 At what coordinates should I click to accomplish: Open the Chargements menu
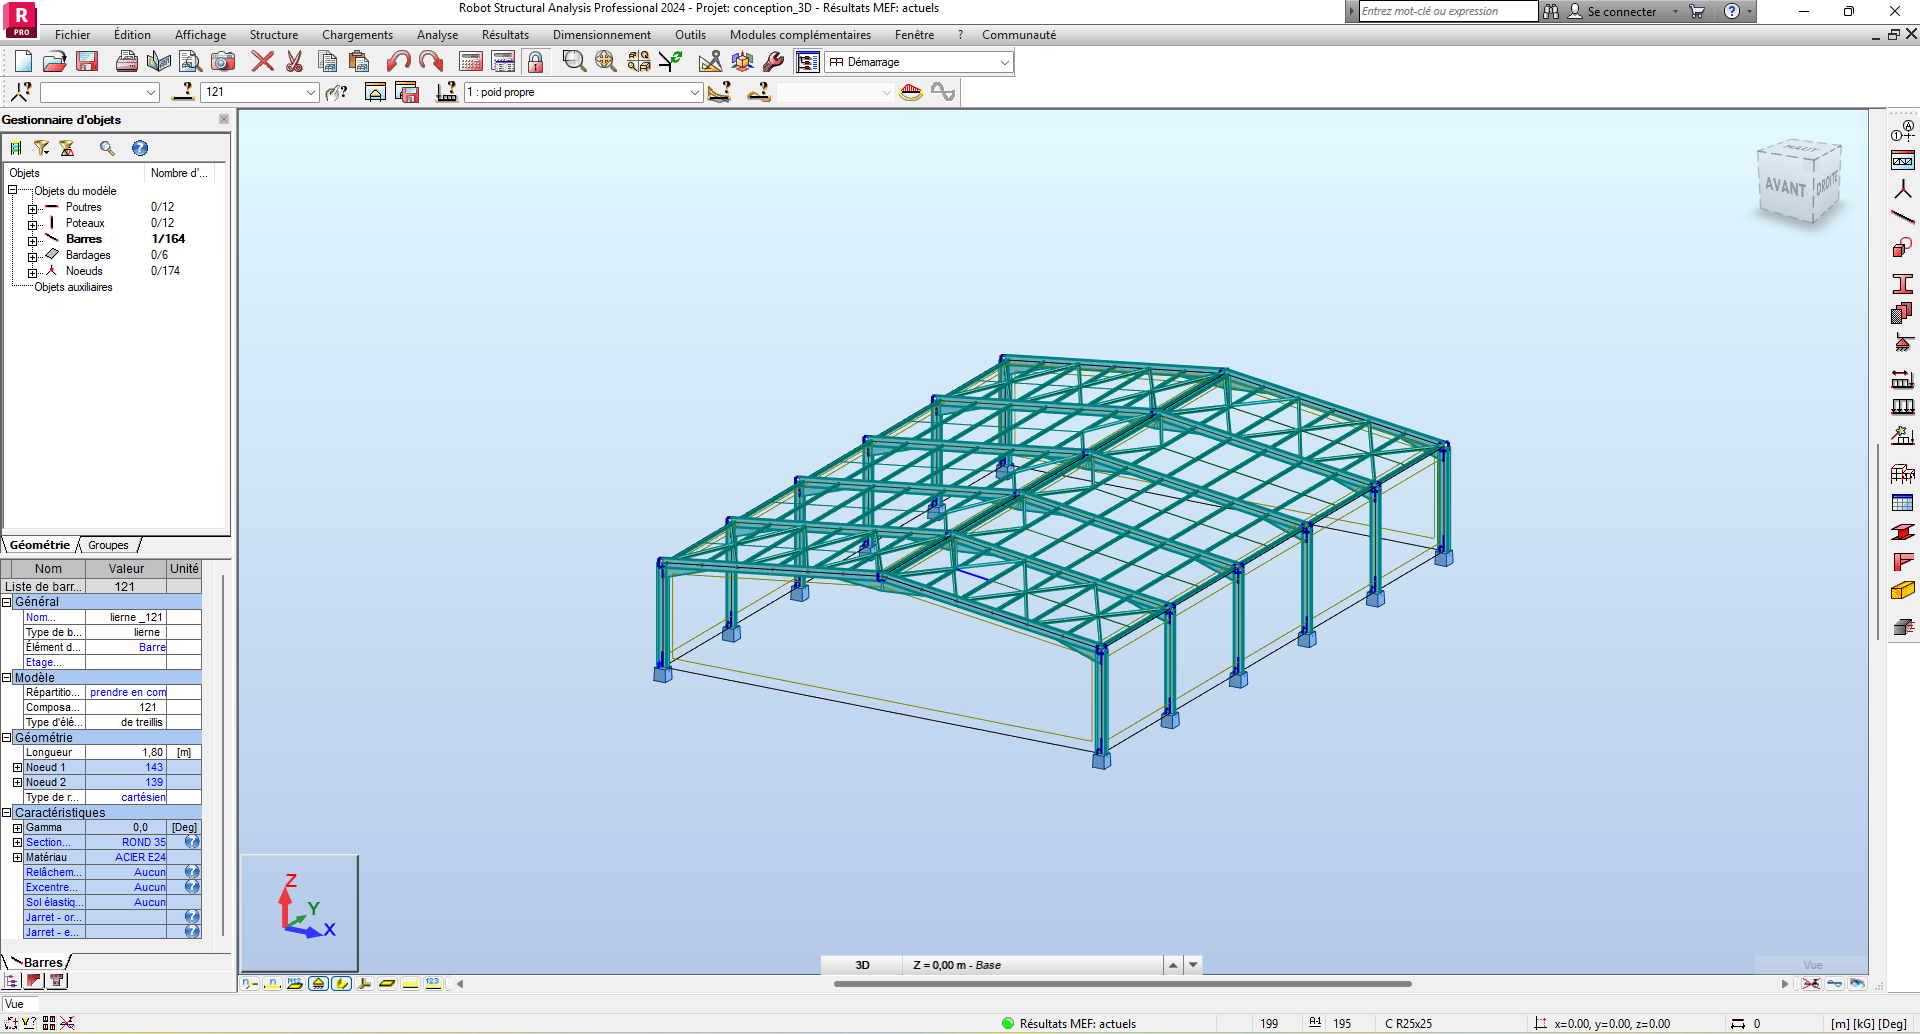357,35
